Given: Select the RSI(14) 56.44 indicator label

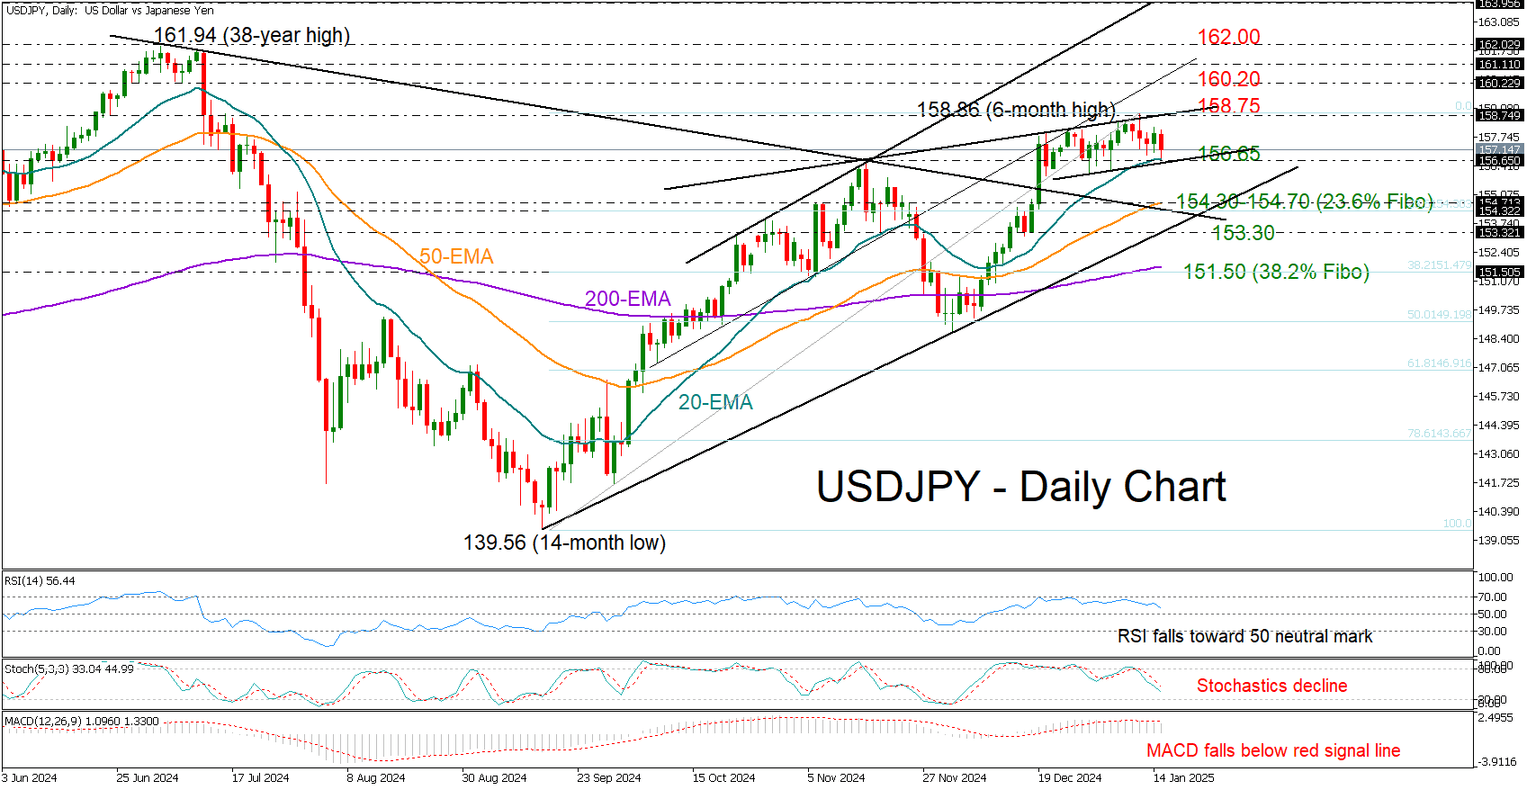Looking at the screenshot, I should coord(40,579).
